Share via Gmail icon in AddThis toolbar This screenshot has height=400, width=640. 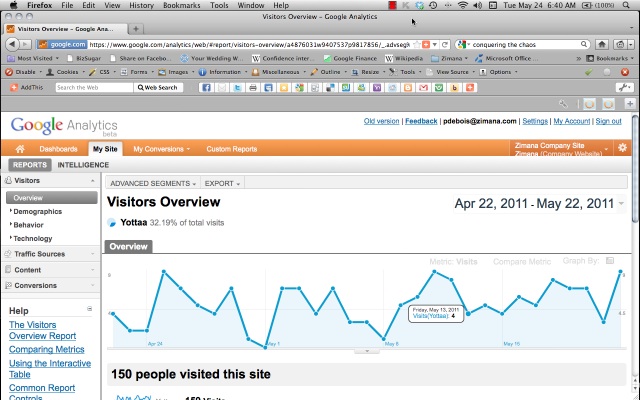pos(423,87)
